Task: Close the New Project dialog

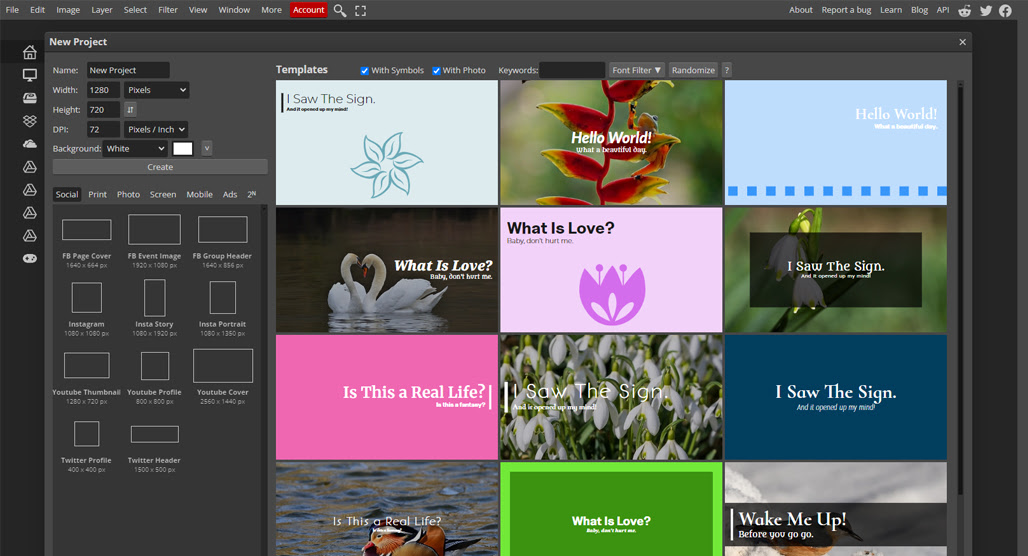Action: tap(962, 42)
